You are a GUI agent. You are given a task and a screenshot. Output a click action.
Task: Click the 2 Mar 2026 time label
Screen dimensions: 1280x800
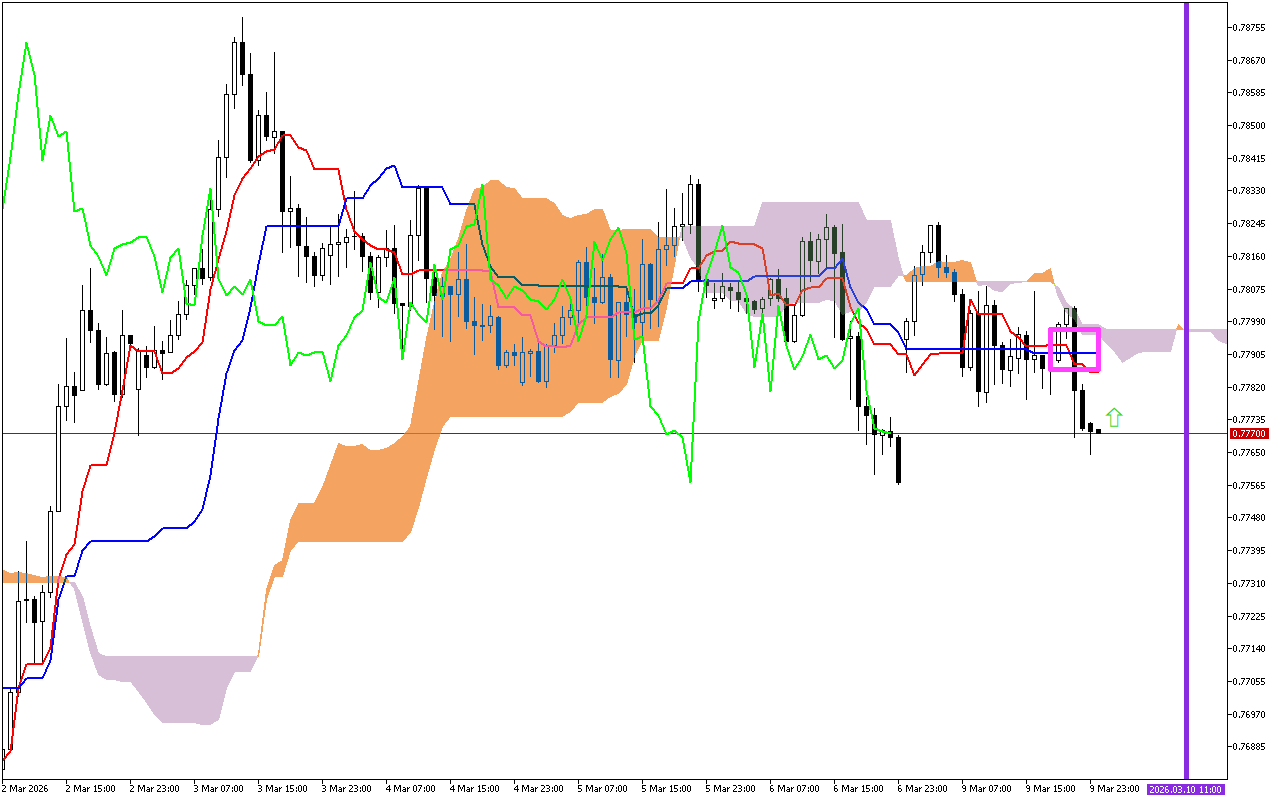click(x=25, y=789)
